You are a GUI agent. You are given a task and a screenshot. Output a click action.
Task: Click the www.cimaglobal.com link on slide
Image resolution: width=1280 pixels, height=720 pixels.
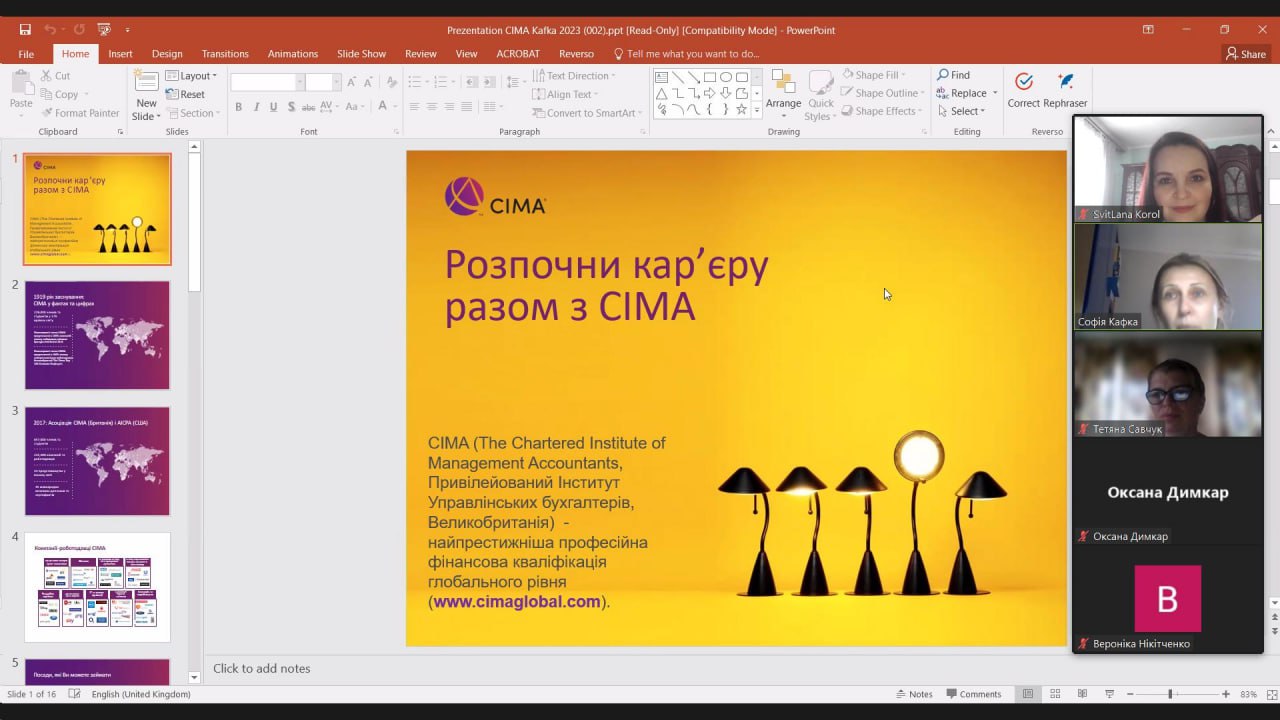click(x=517, y=602)
